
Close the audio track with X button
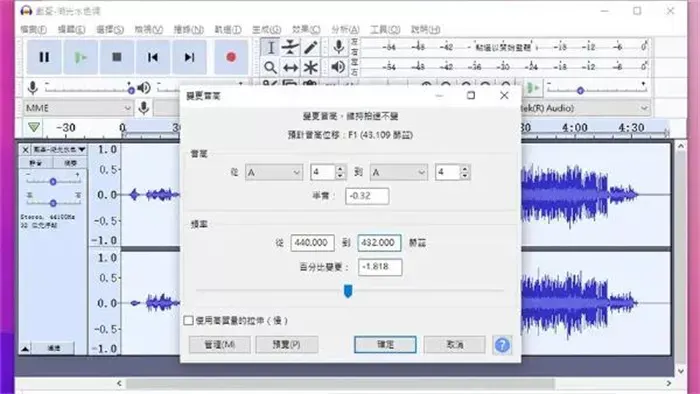click(x=25, y=149)
